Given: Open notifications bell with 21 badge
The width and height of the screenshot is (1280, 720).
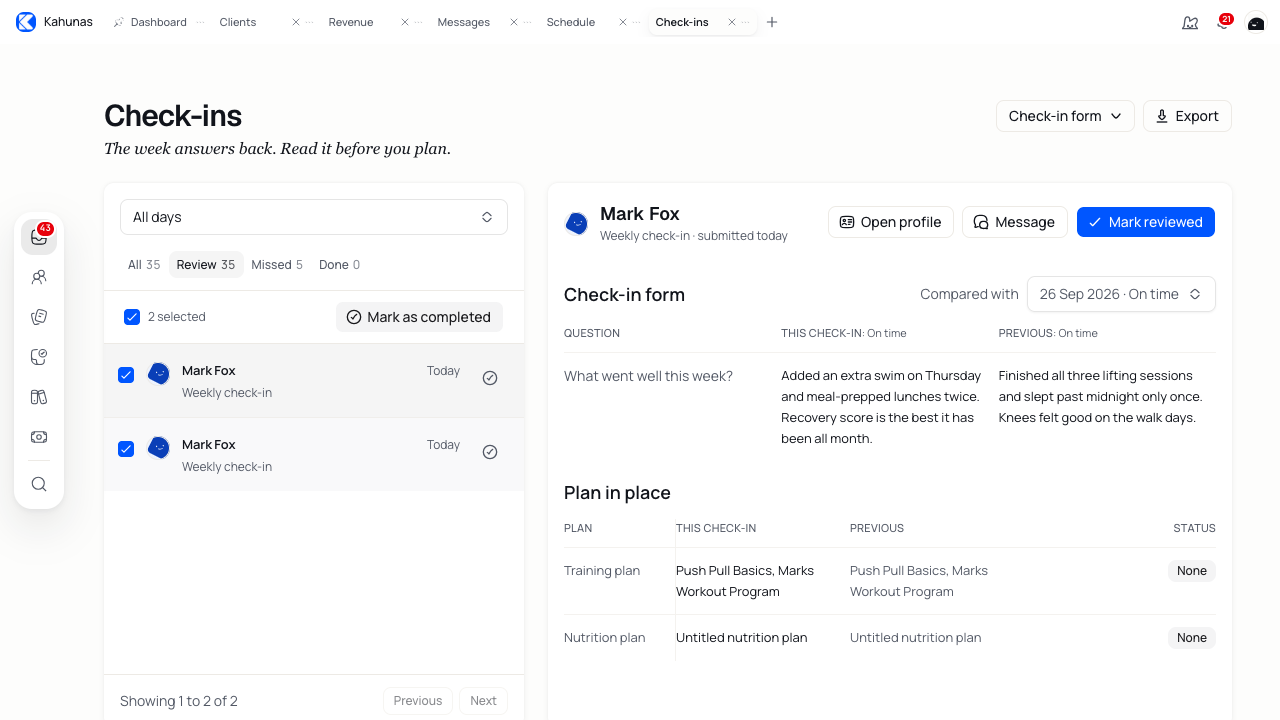Looking at the screenshot, I should (1223, 22).
